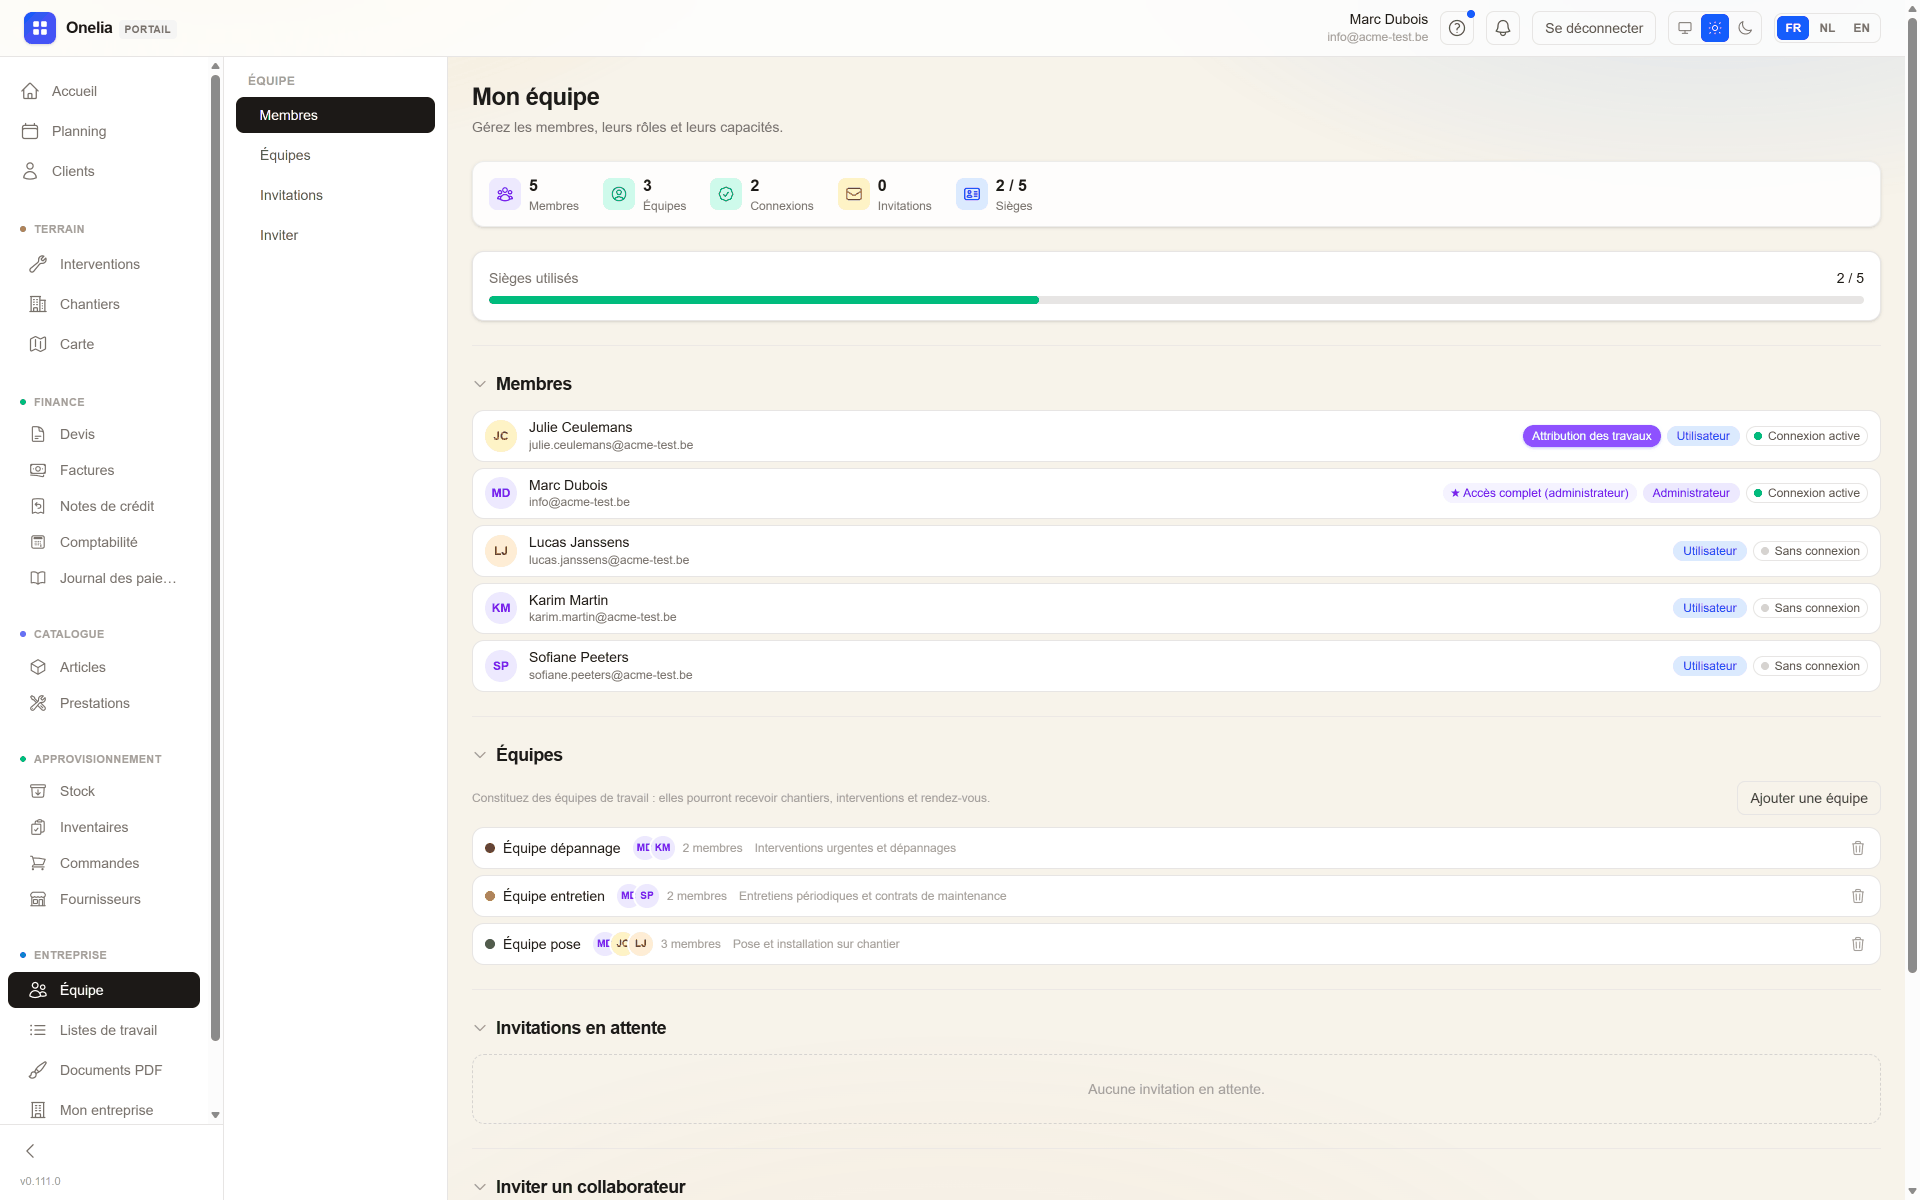Click Karim Martin KM avatar
The height and width of the screenshot is (1200, 1920).
[x=501, y=608]
